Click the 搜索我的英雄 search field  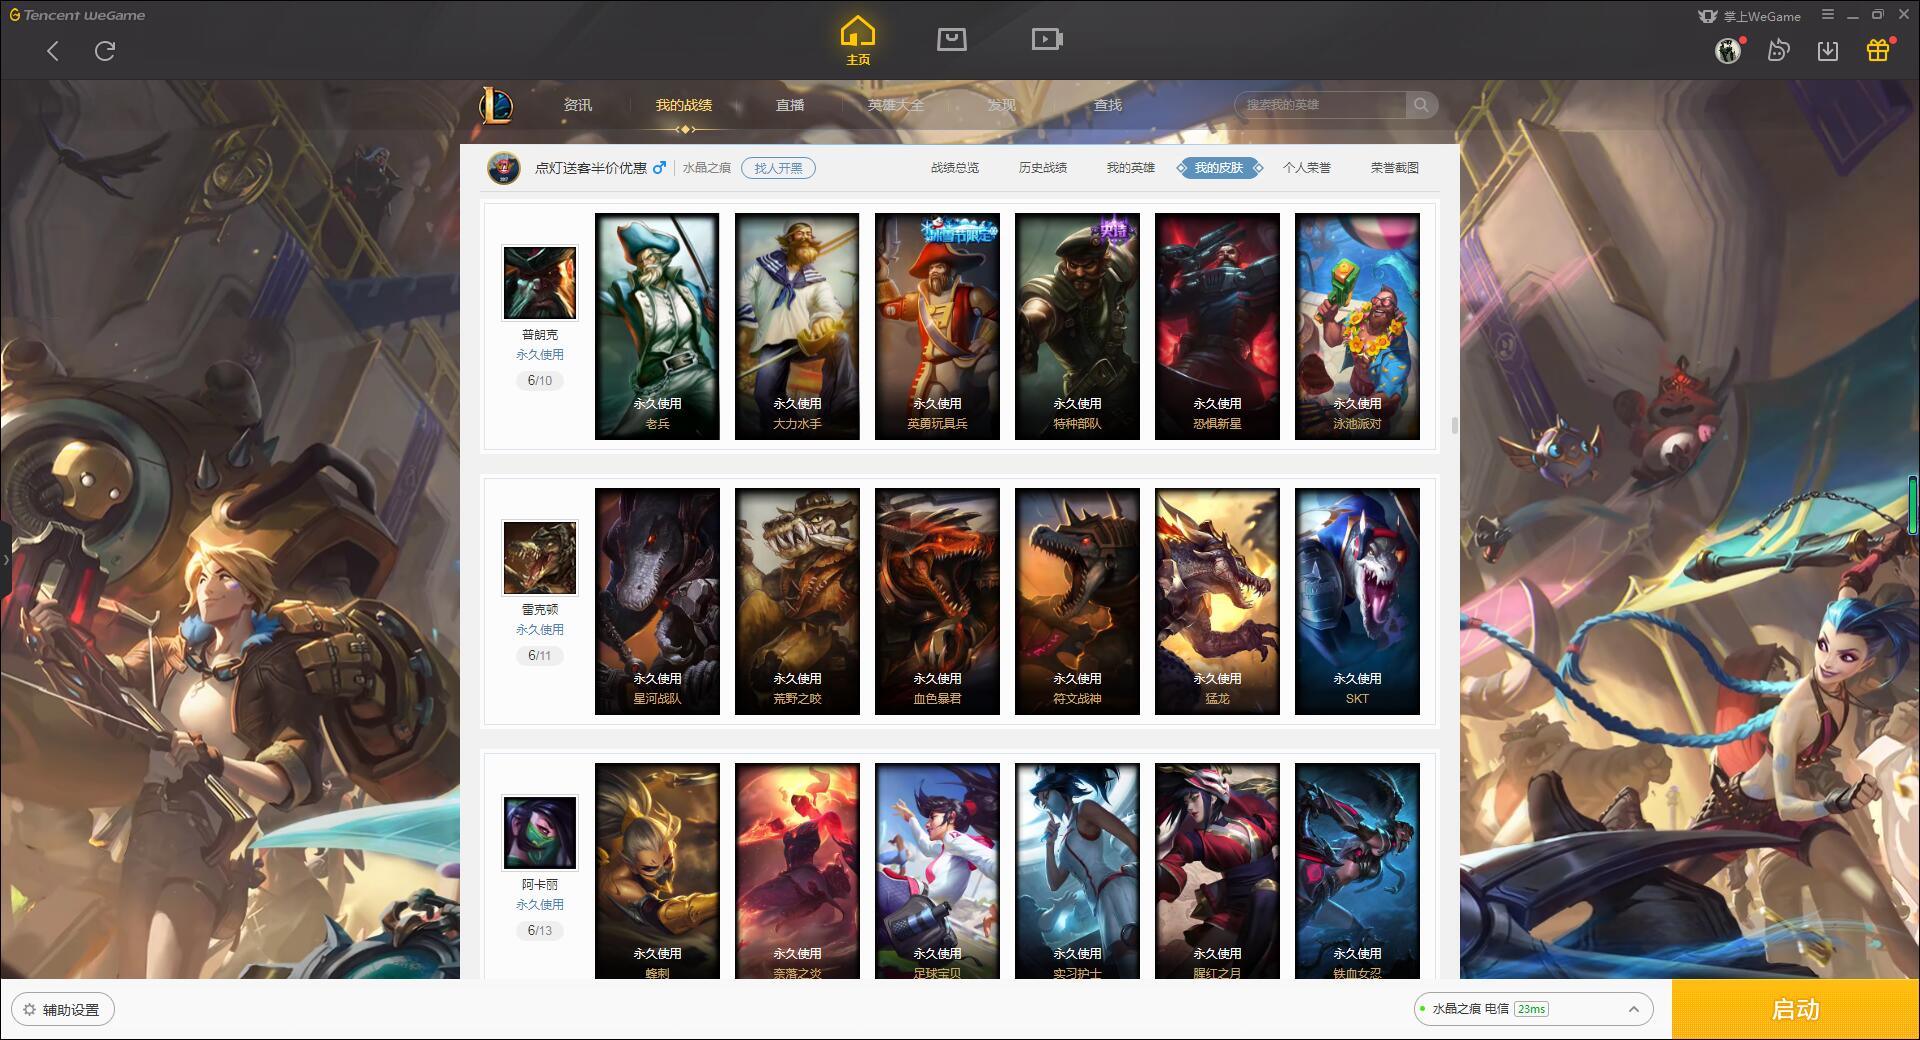[1320, 105]
